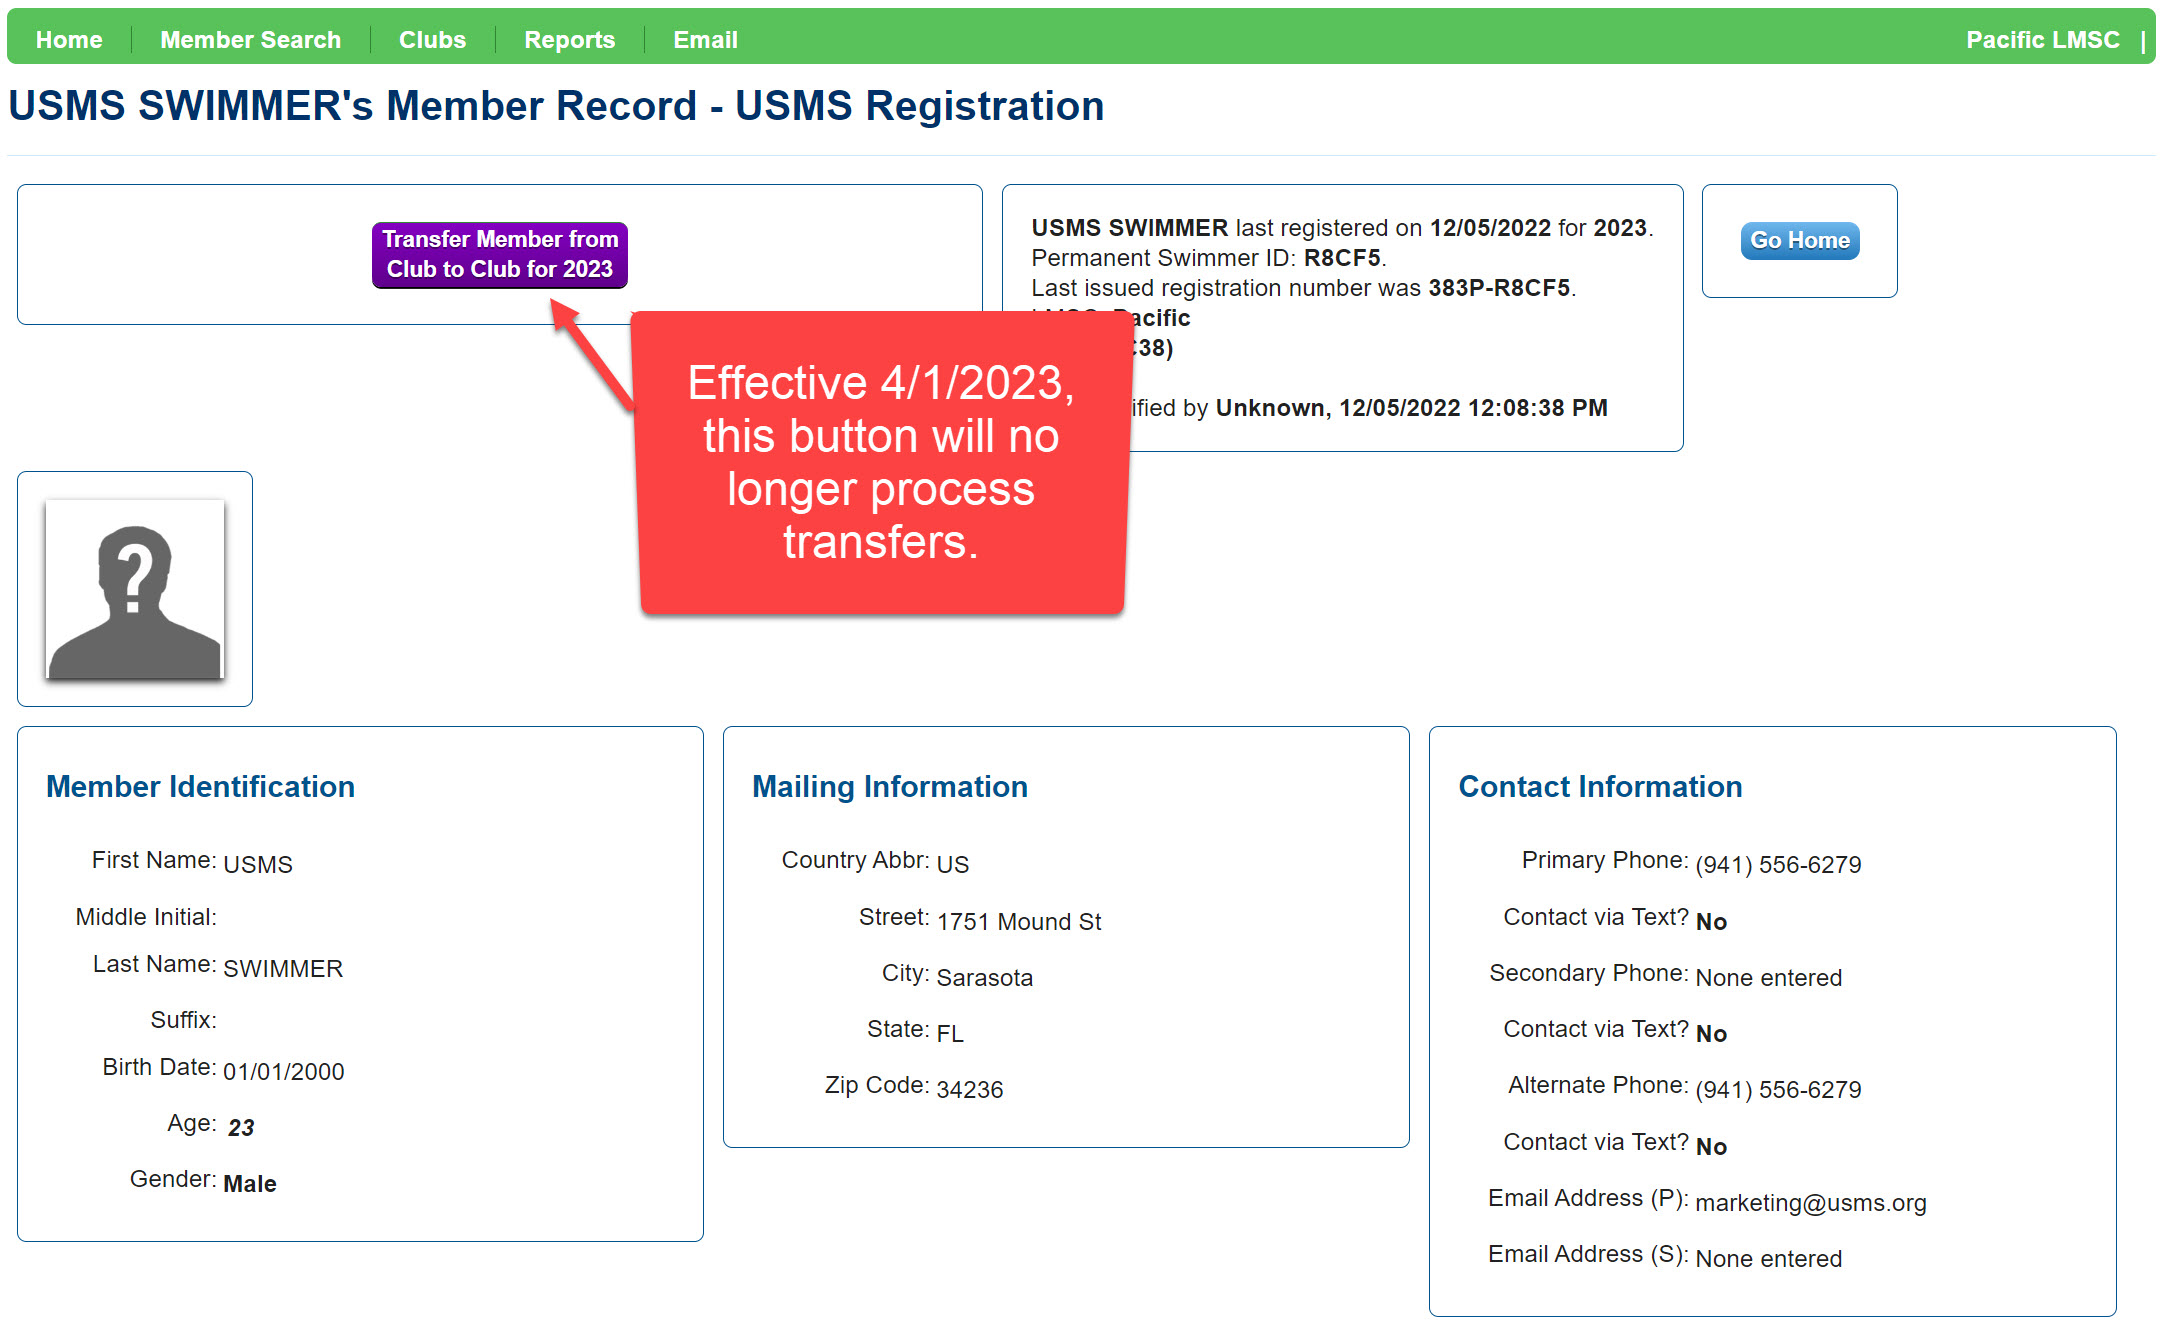2163x1328 pixels.
Task: Click the modified timestamp 12/05/2022 12:08:38 PM
Action: [1473, 408]
